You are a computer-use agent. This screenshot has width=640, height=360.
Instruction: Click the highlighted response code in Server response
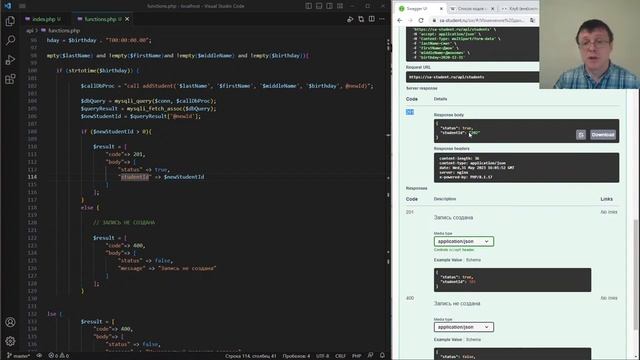(410, 112)
